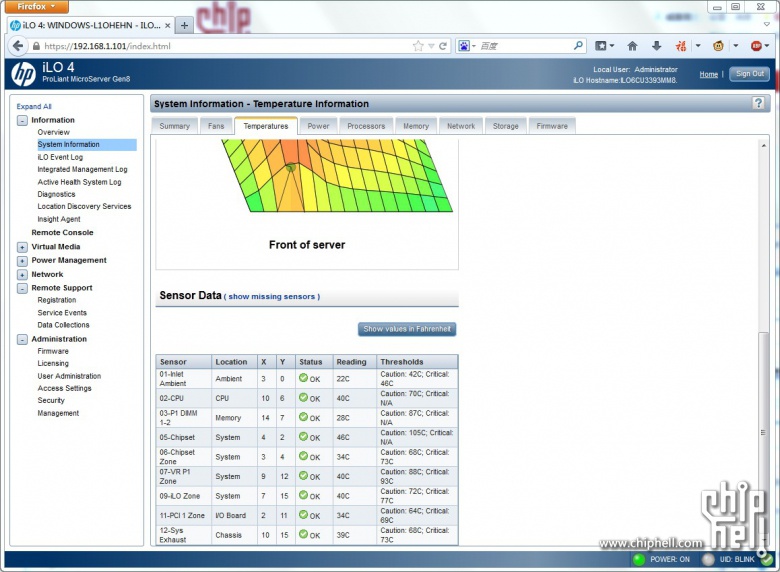Click the 12-Sys Exhaust sensor cell

point(184,535)
